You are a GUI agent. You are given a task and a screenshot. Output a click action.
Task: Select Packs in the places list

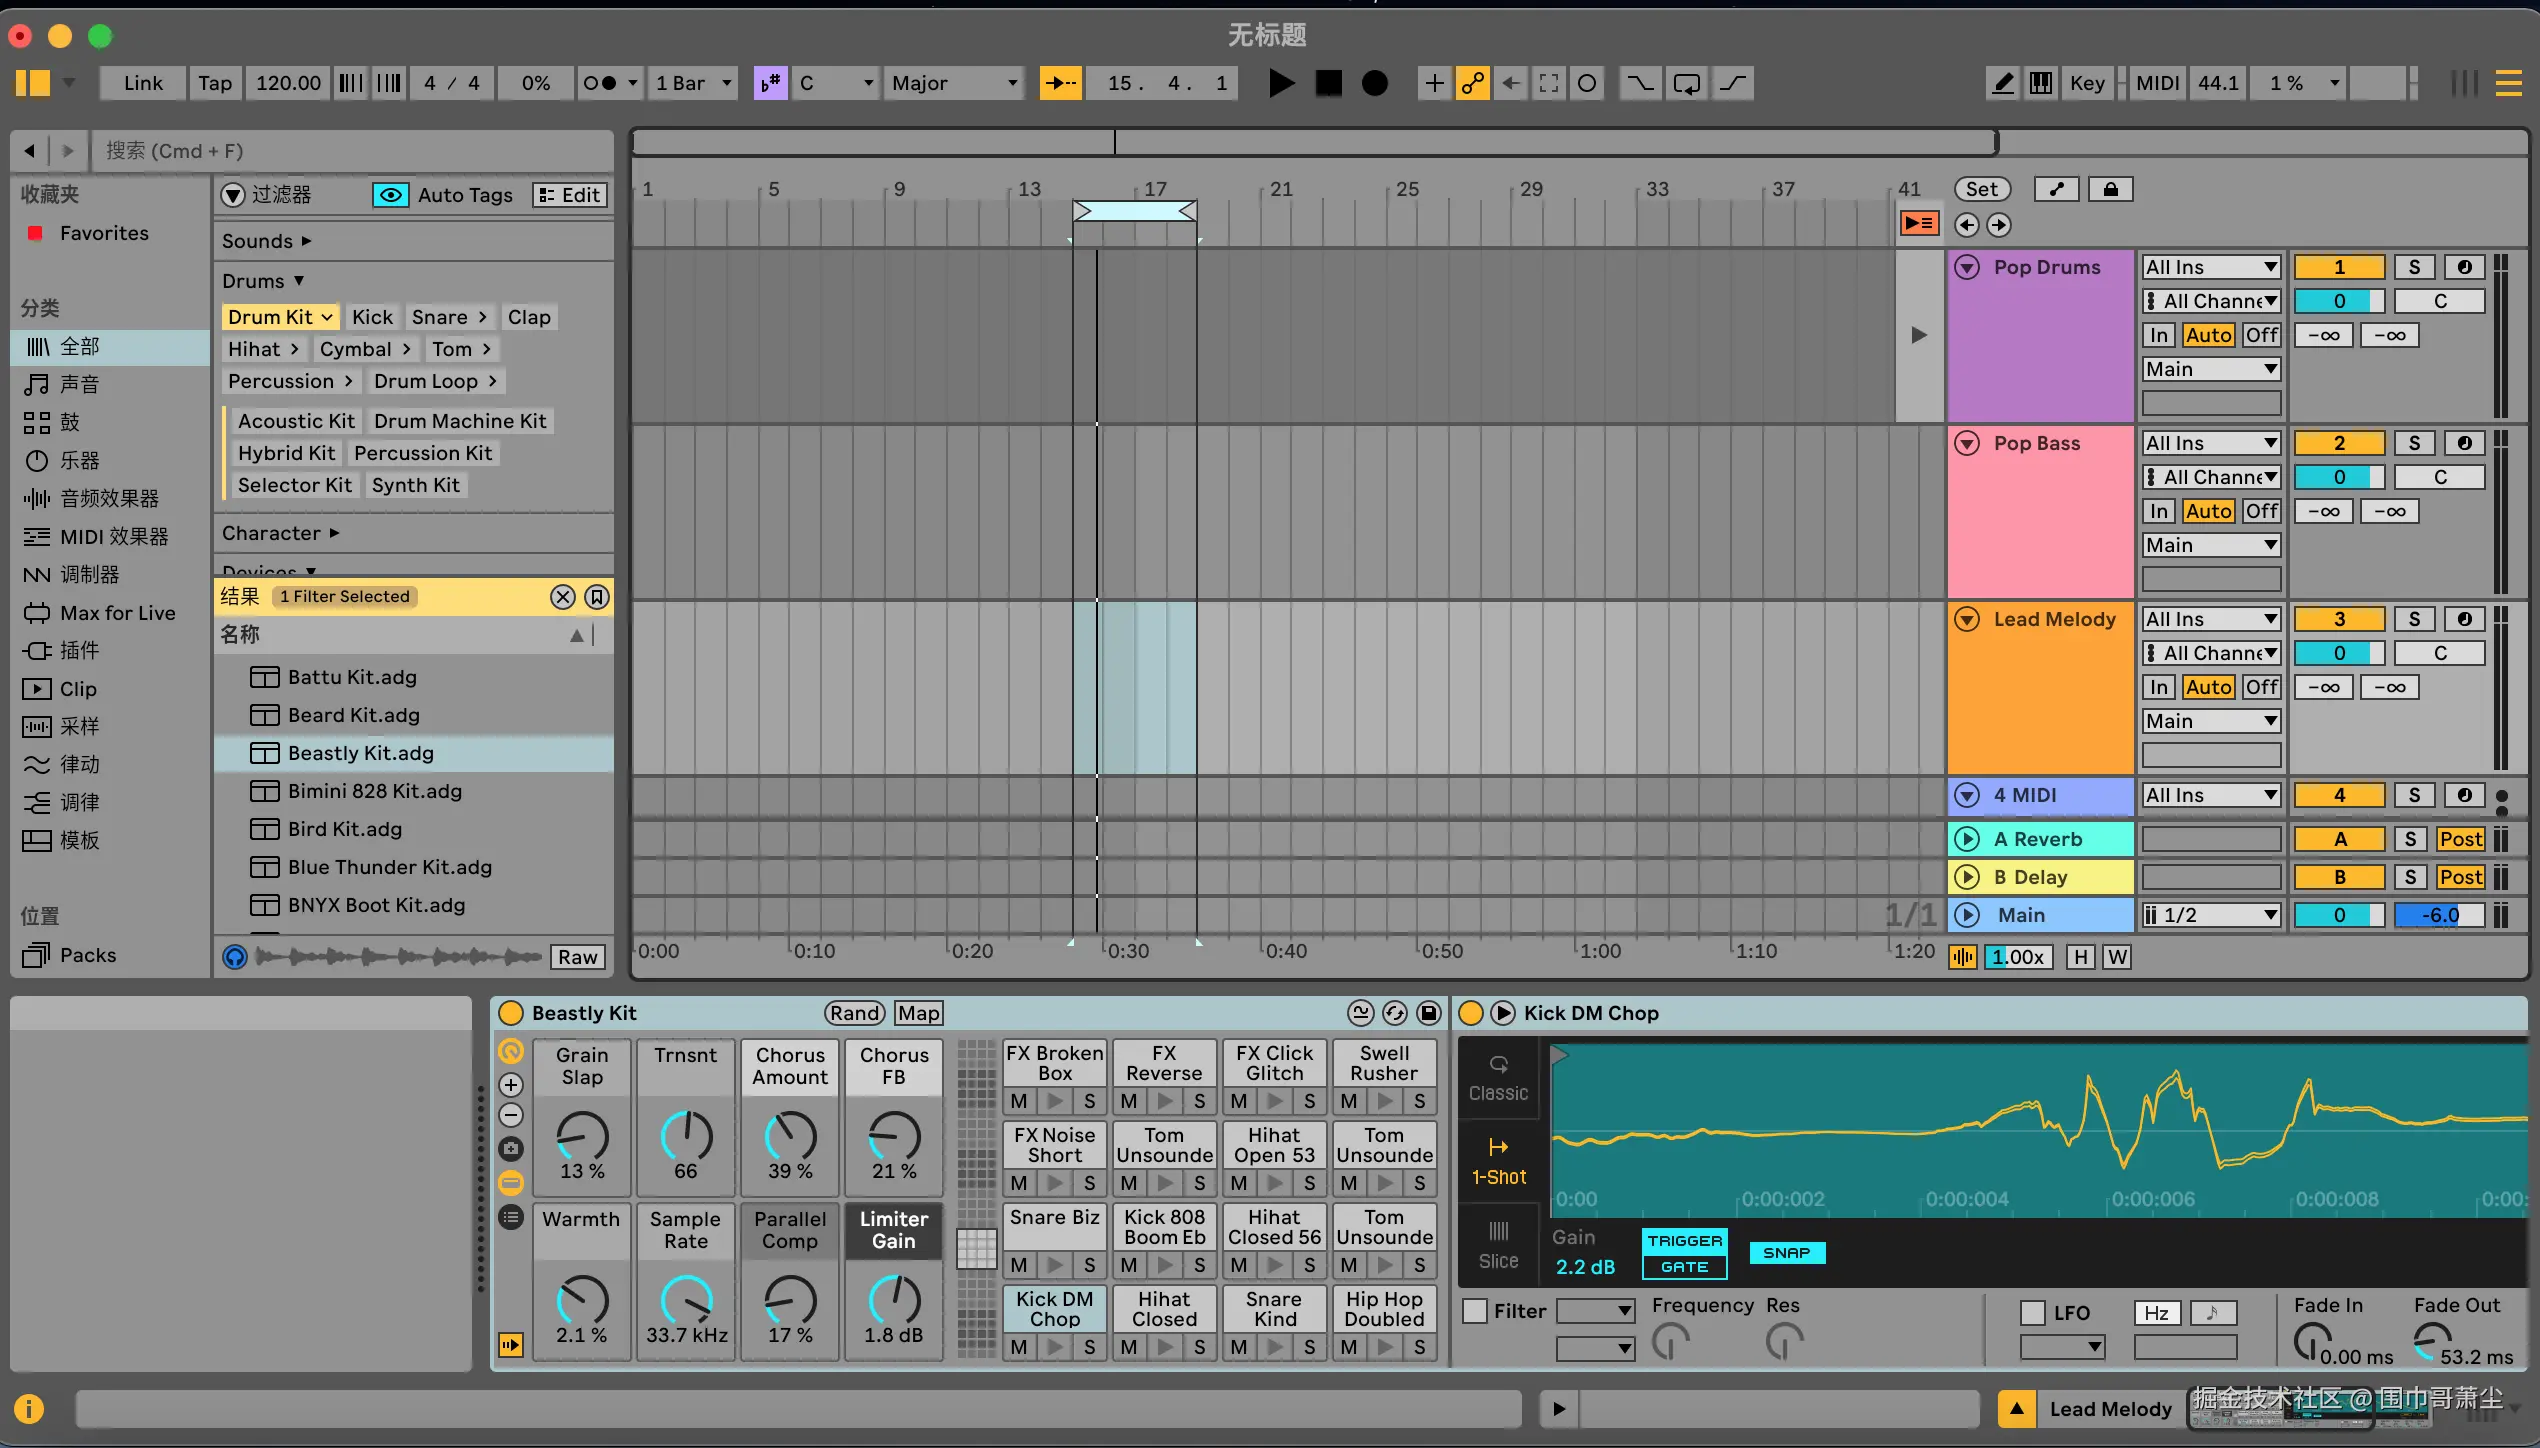point(88,955)
